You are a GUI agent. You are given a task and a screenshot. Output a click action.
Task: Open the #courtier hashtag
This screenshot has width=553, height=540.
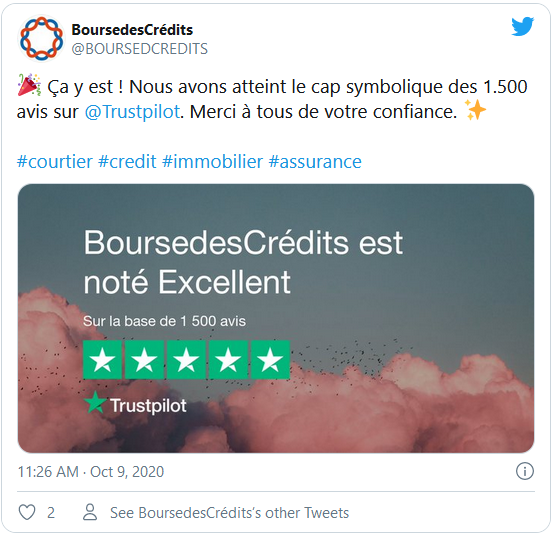pos(55,162)
